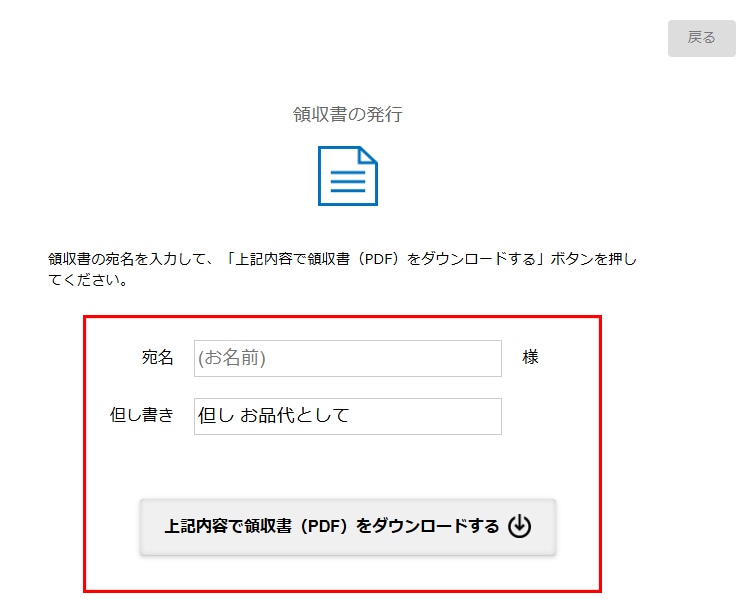Click the 領収書の発行 heading
Screen dimensions: 748x610
point(347,114)
